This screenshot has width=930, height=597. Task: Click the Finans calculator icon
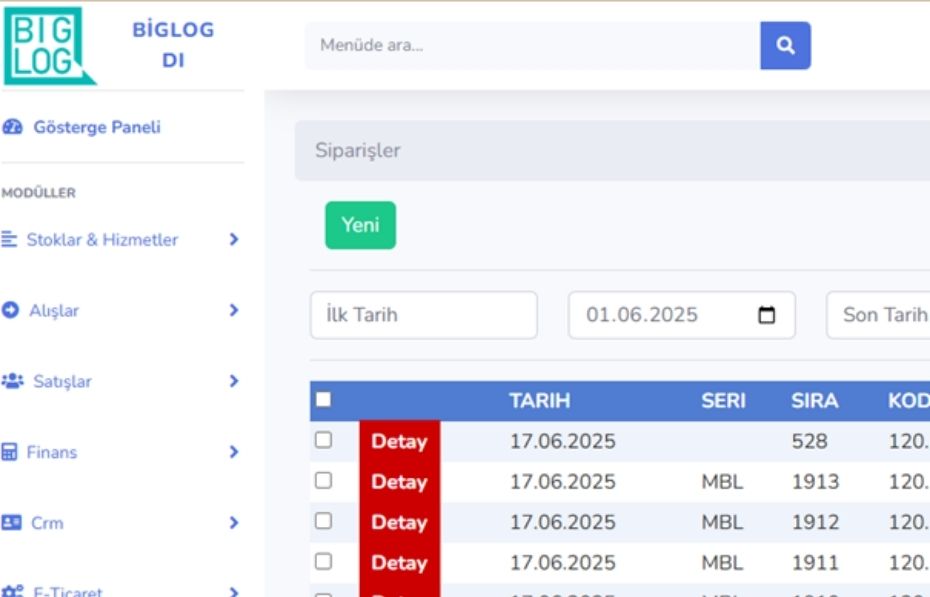(10, 453)
